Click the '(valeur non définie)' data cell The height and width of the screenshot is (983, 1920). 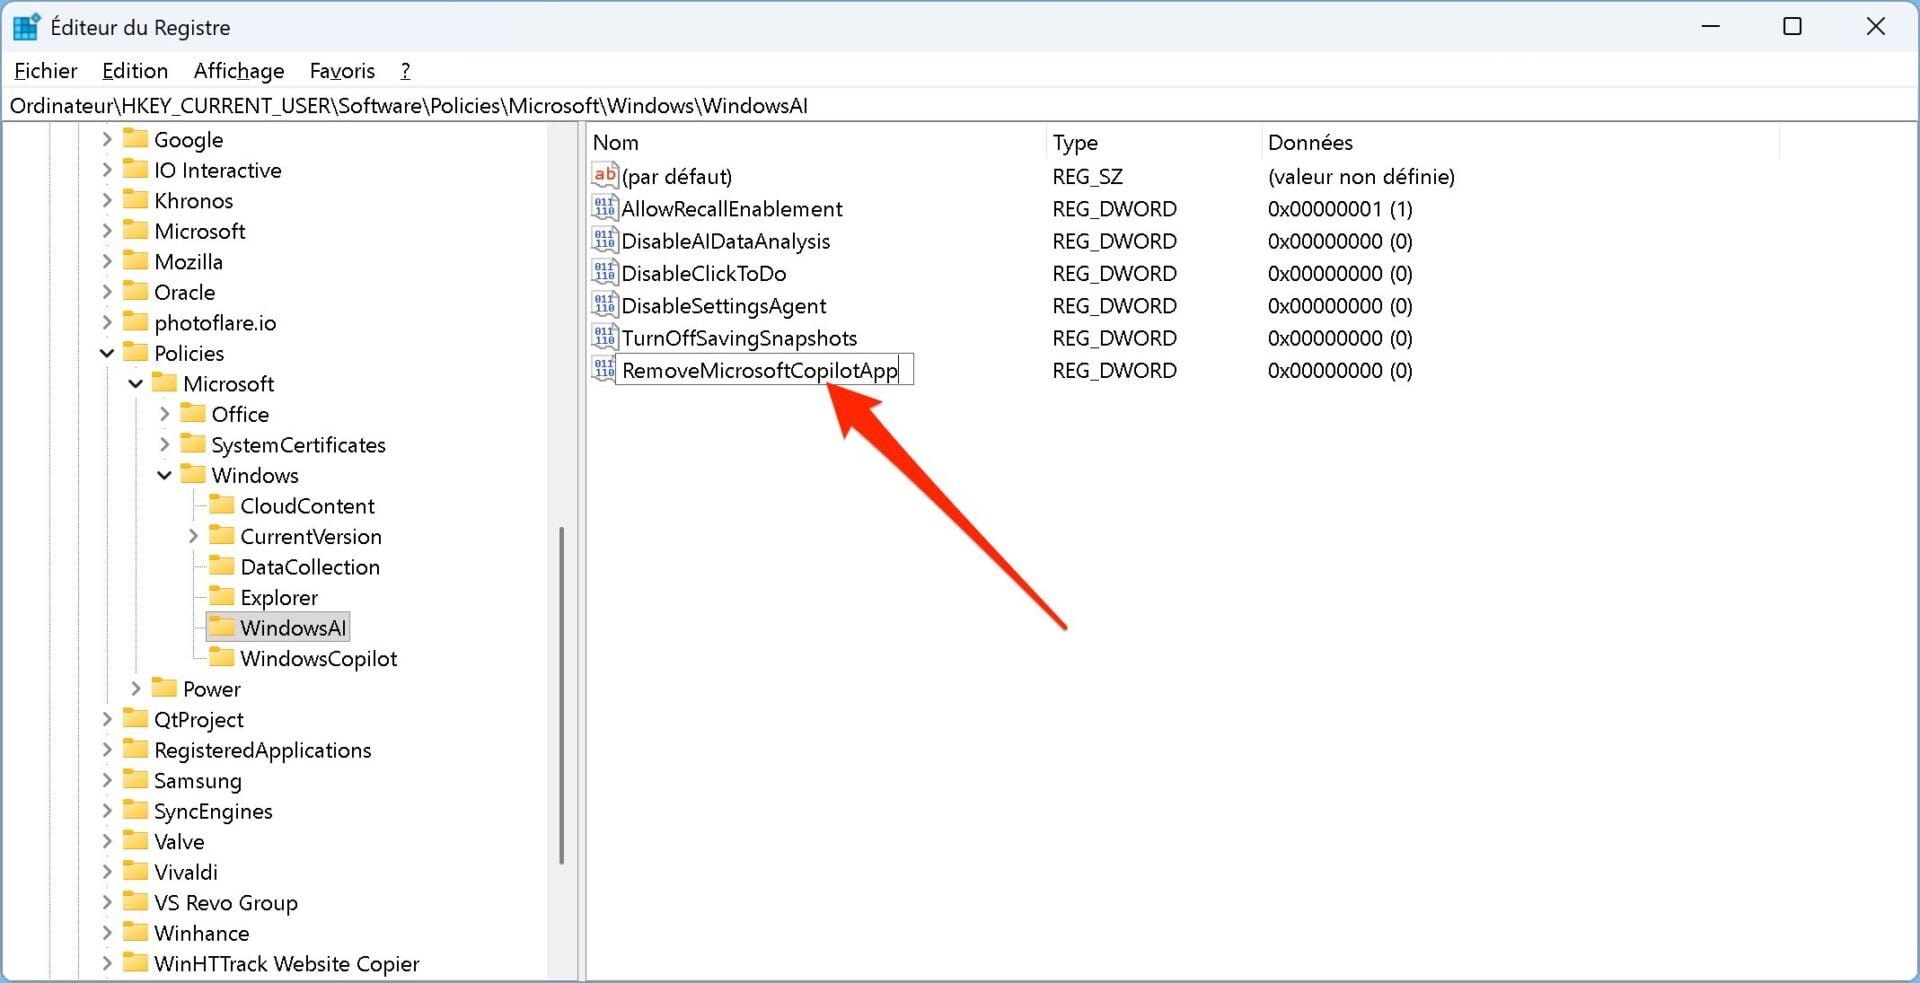click(1361, 176)
